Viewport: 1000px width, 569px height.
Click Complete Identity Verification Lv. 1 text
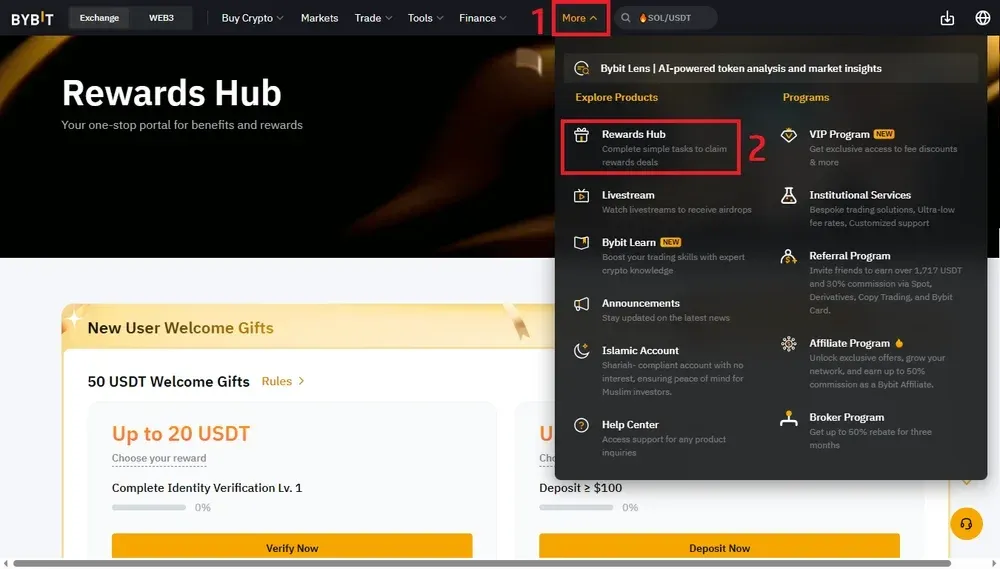click(x=207, y=488)
